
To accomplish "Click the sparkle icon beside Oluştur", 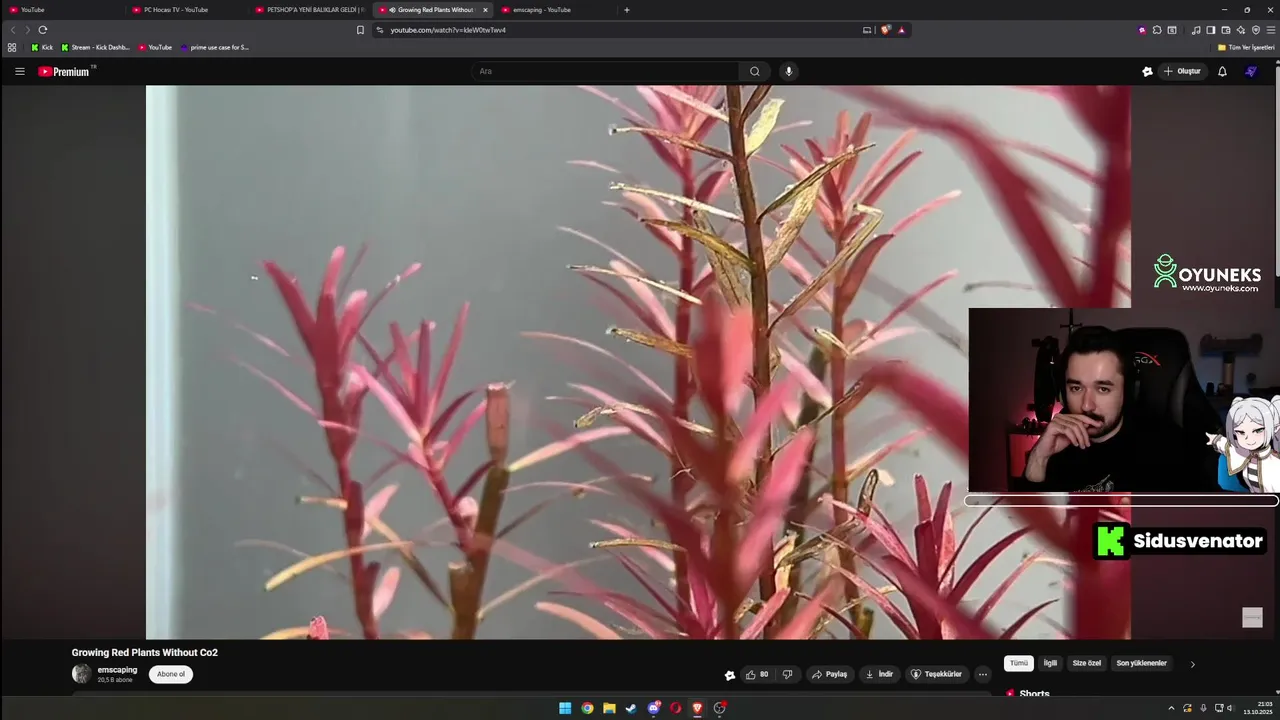I will click(1147, 71).
